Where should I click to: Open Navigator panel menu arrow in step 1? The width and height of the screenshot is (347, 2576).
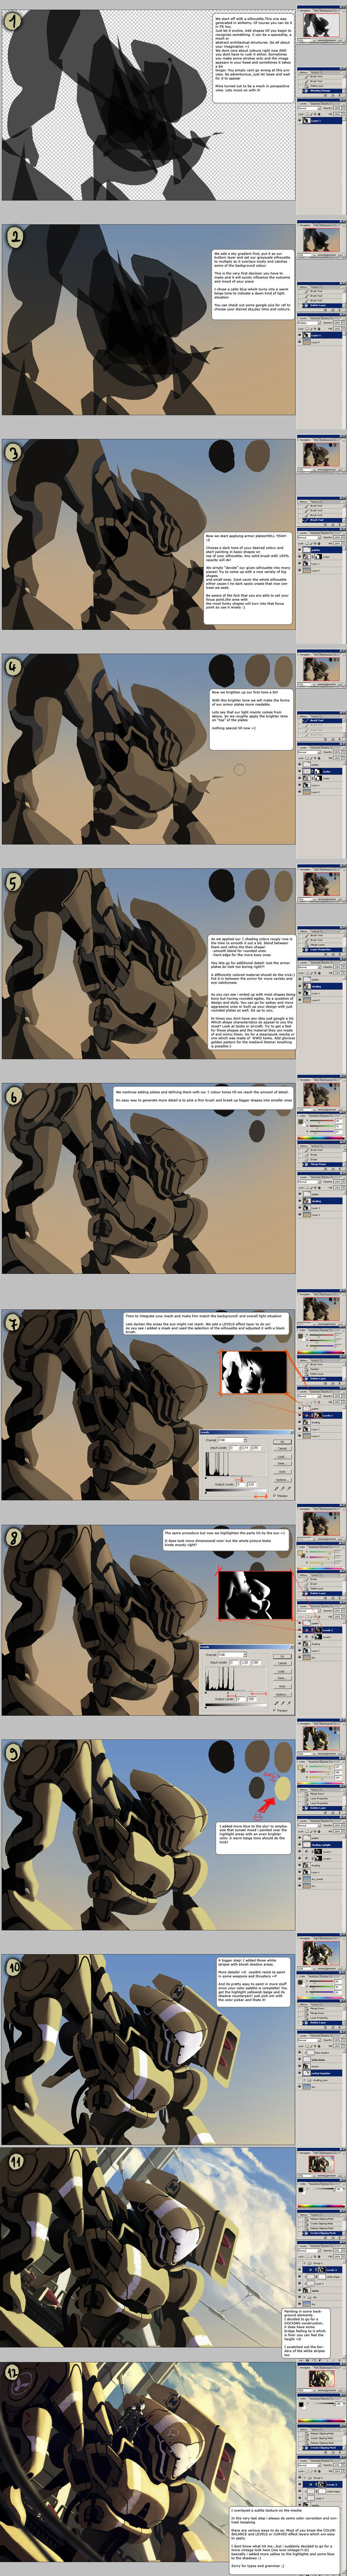click(x=344, y=11)
